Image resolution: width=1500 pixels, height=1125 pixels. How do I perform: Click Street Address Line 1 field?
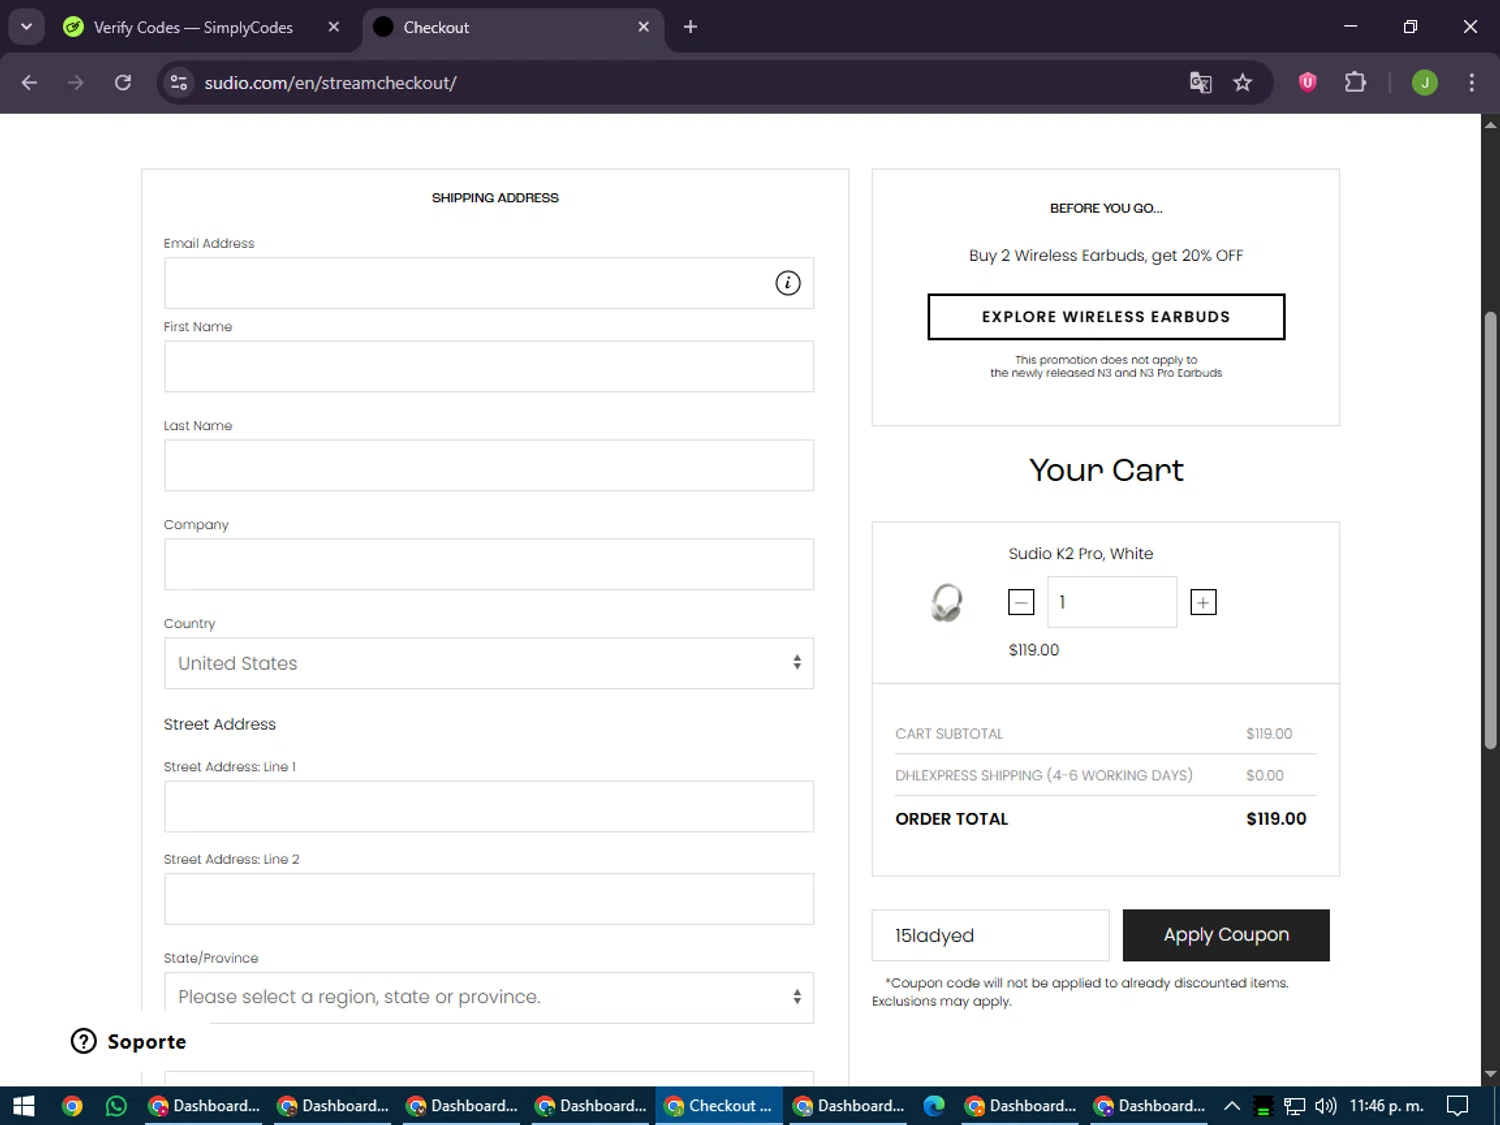point(489,806)
